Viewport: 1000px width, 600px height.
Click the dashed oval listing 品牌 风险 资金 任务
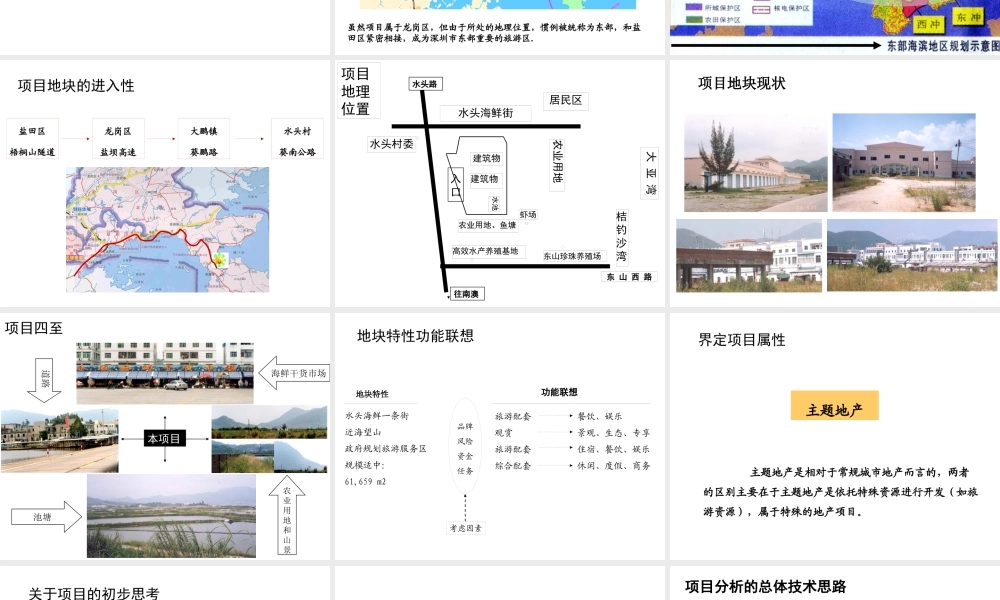[465, 448]
